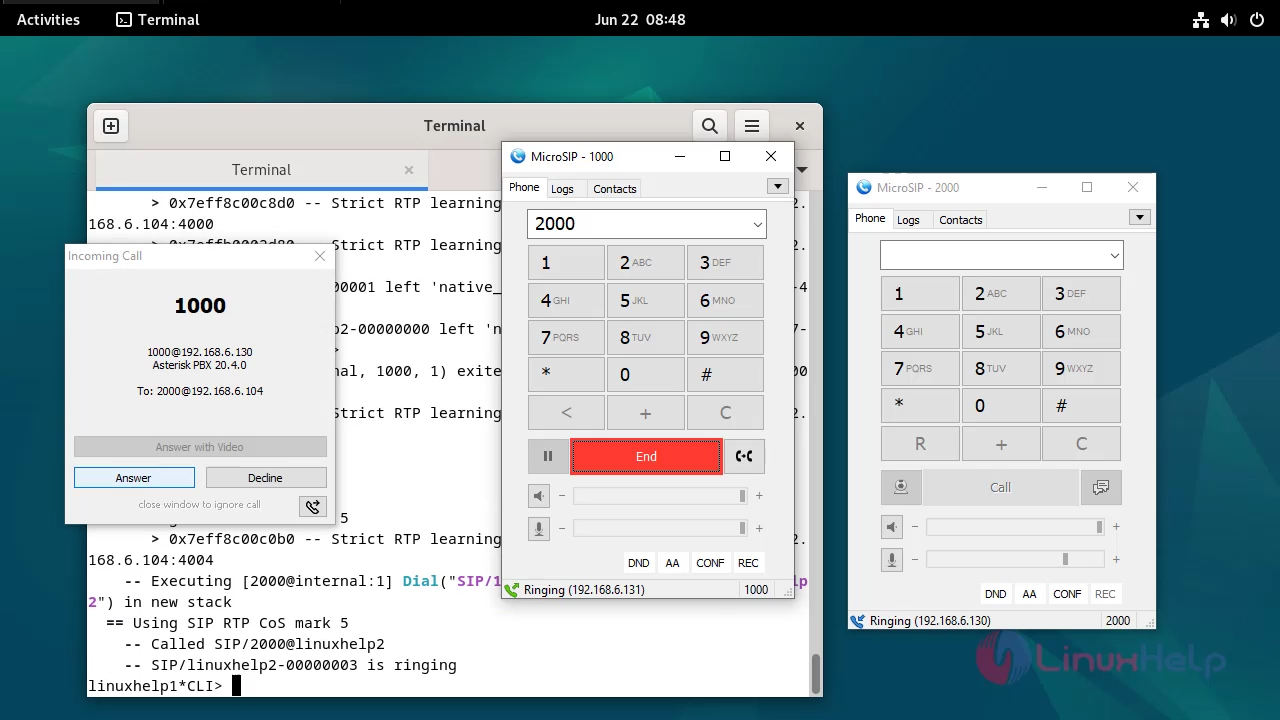Click dialpad key 9 WXYZ in MicroSIP 2000
This screenshot has height=720, width=1280.
click(x=1081, y=369)
